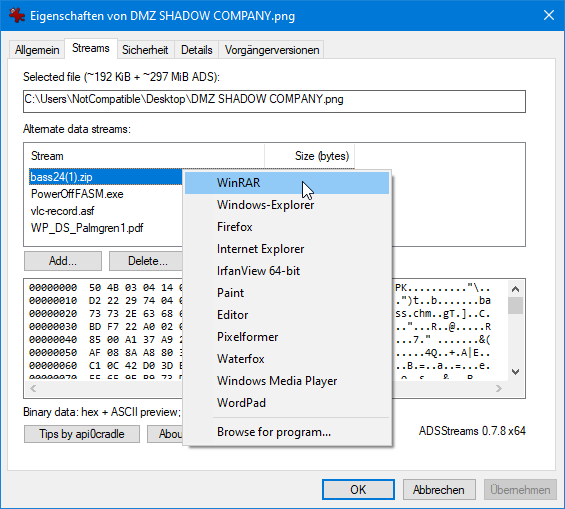This screenshot has width=565, height=509.
Task: Choose Firefox in the open-with menu
Action: coord(287,227)
